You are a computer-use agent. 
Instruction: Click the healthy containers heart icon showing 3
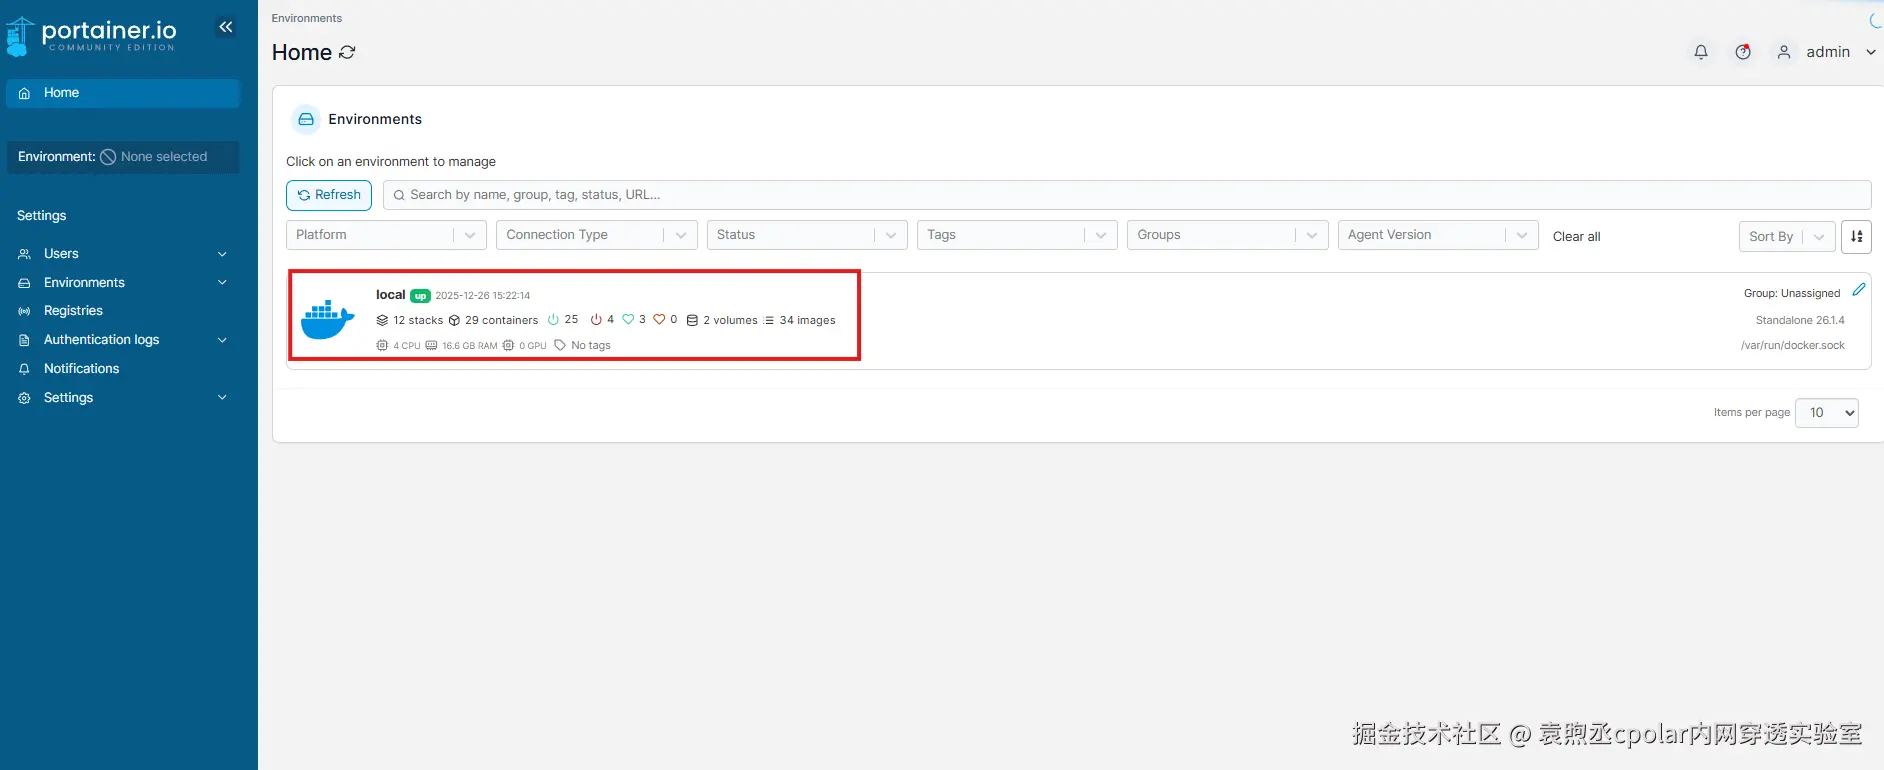(x=628, y=320)
